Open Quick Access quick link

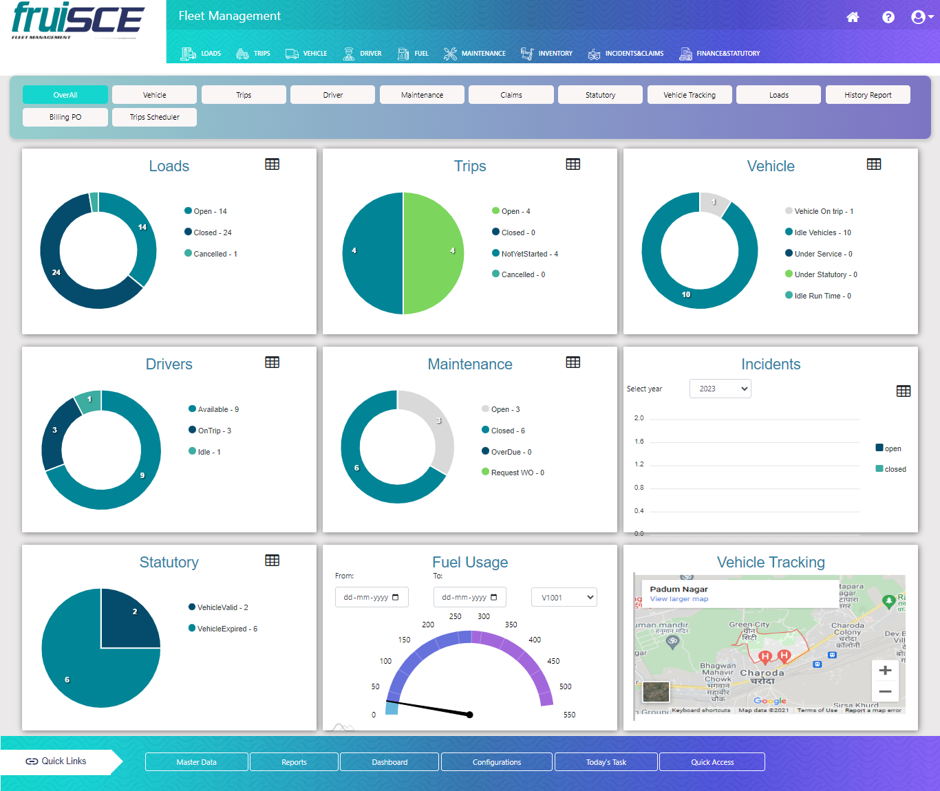[712, 762]
